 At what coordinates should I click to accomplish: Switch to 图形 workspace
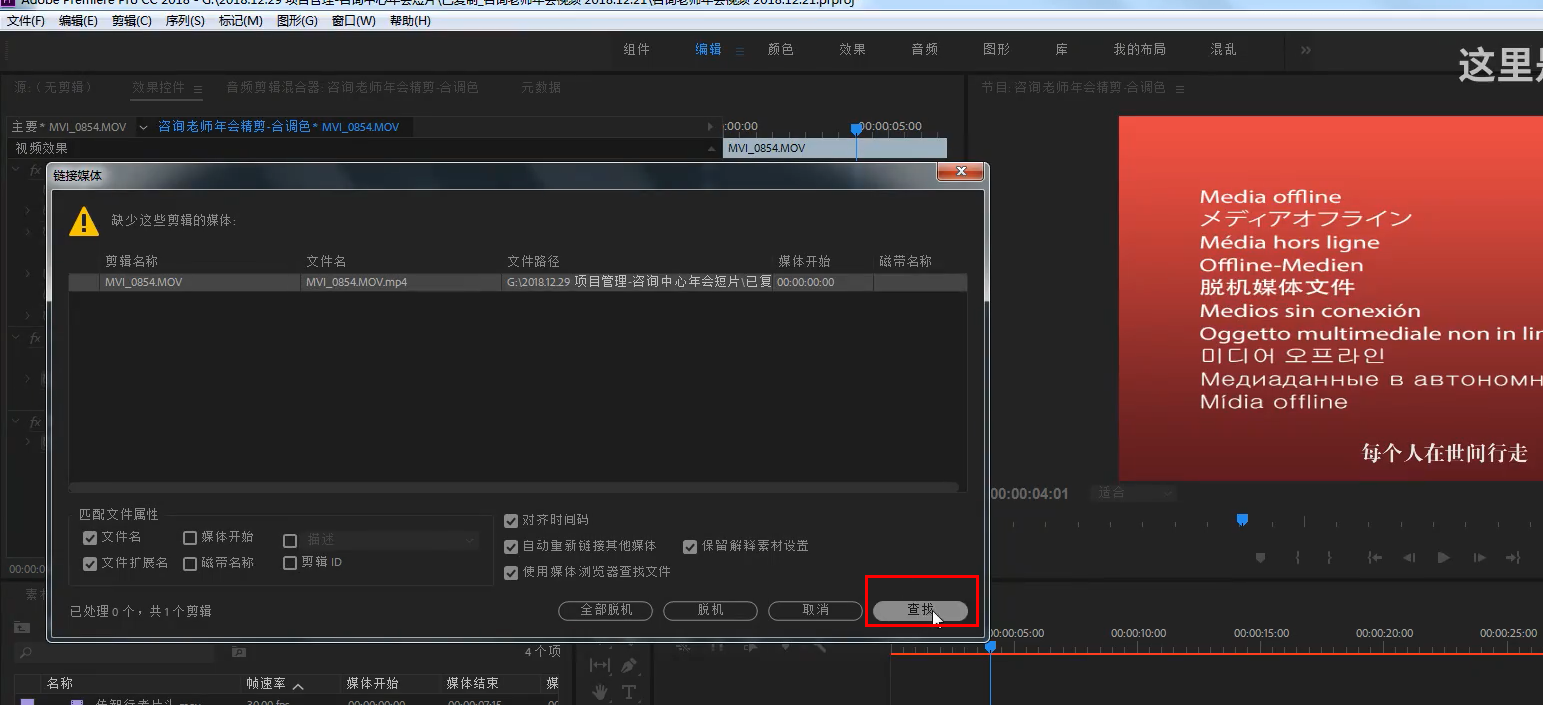tap(997, 49)
